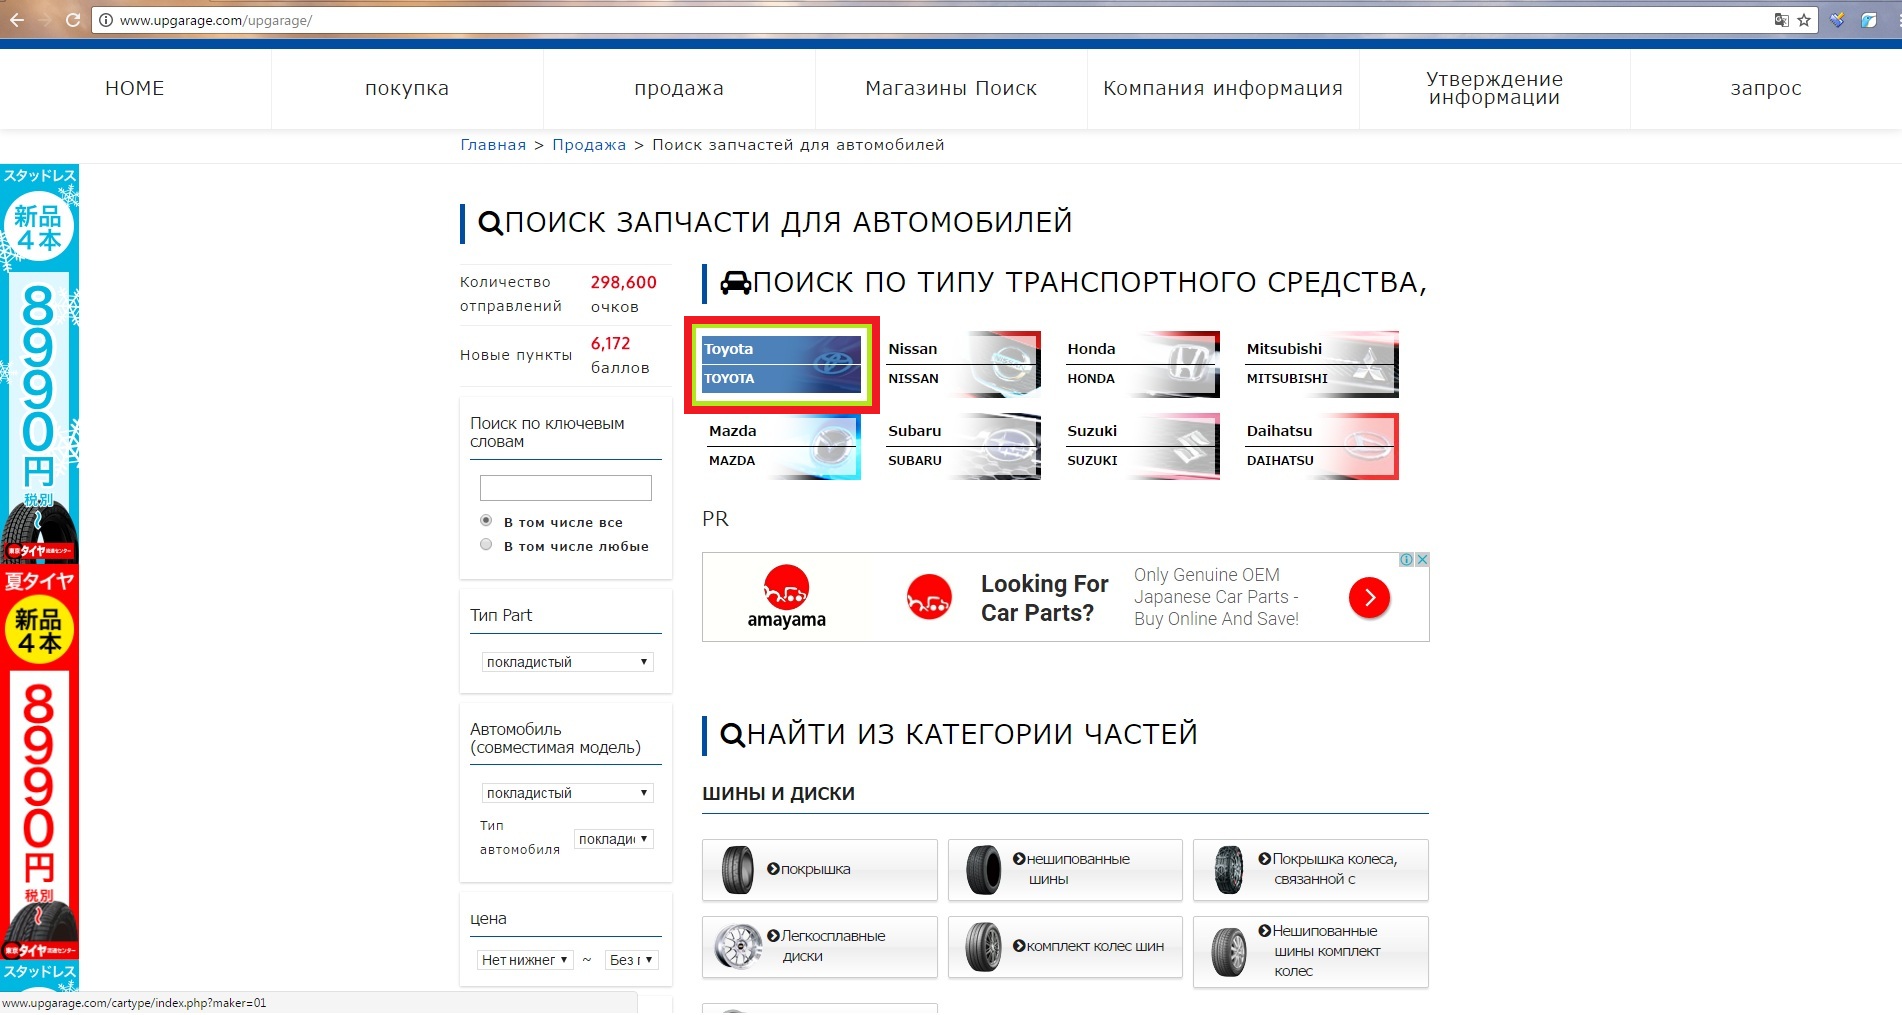
Task: Open the lower price limit dropdown
Action: pyautogui.click(x=525, y=960)
